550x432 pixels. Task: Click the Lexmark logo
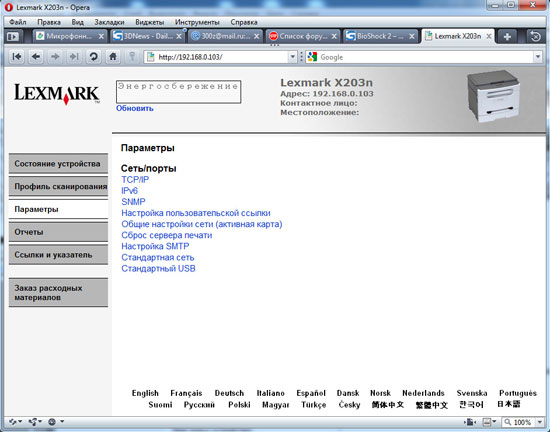(x=57, y=94)
